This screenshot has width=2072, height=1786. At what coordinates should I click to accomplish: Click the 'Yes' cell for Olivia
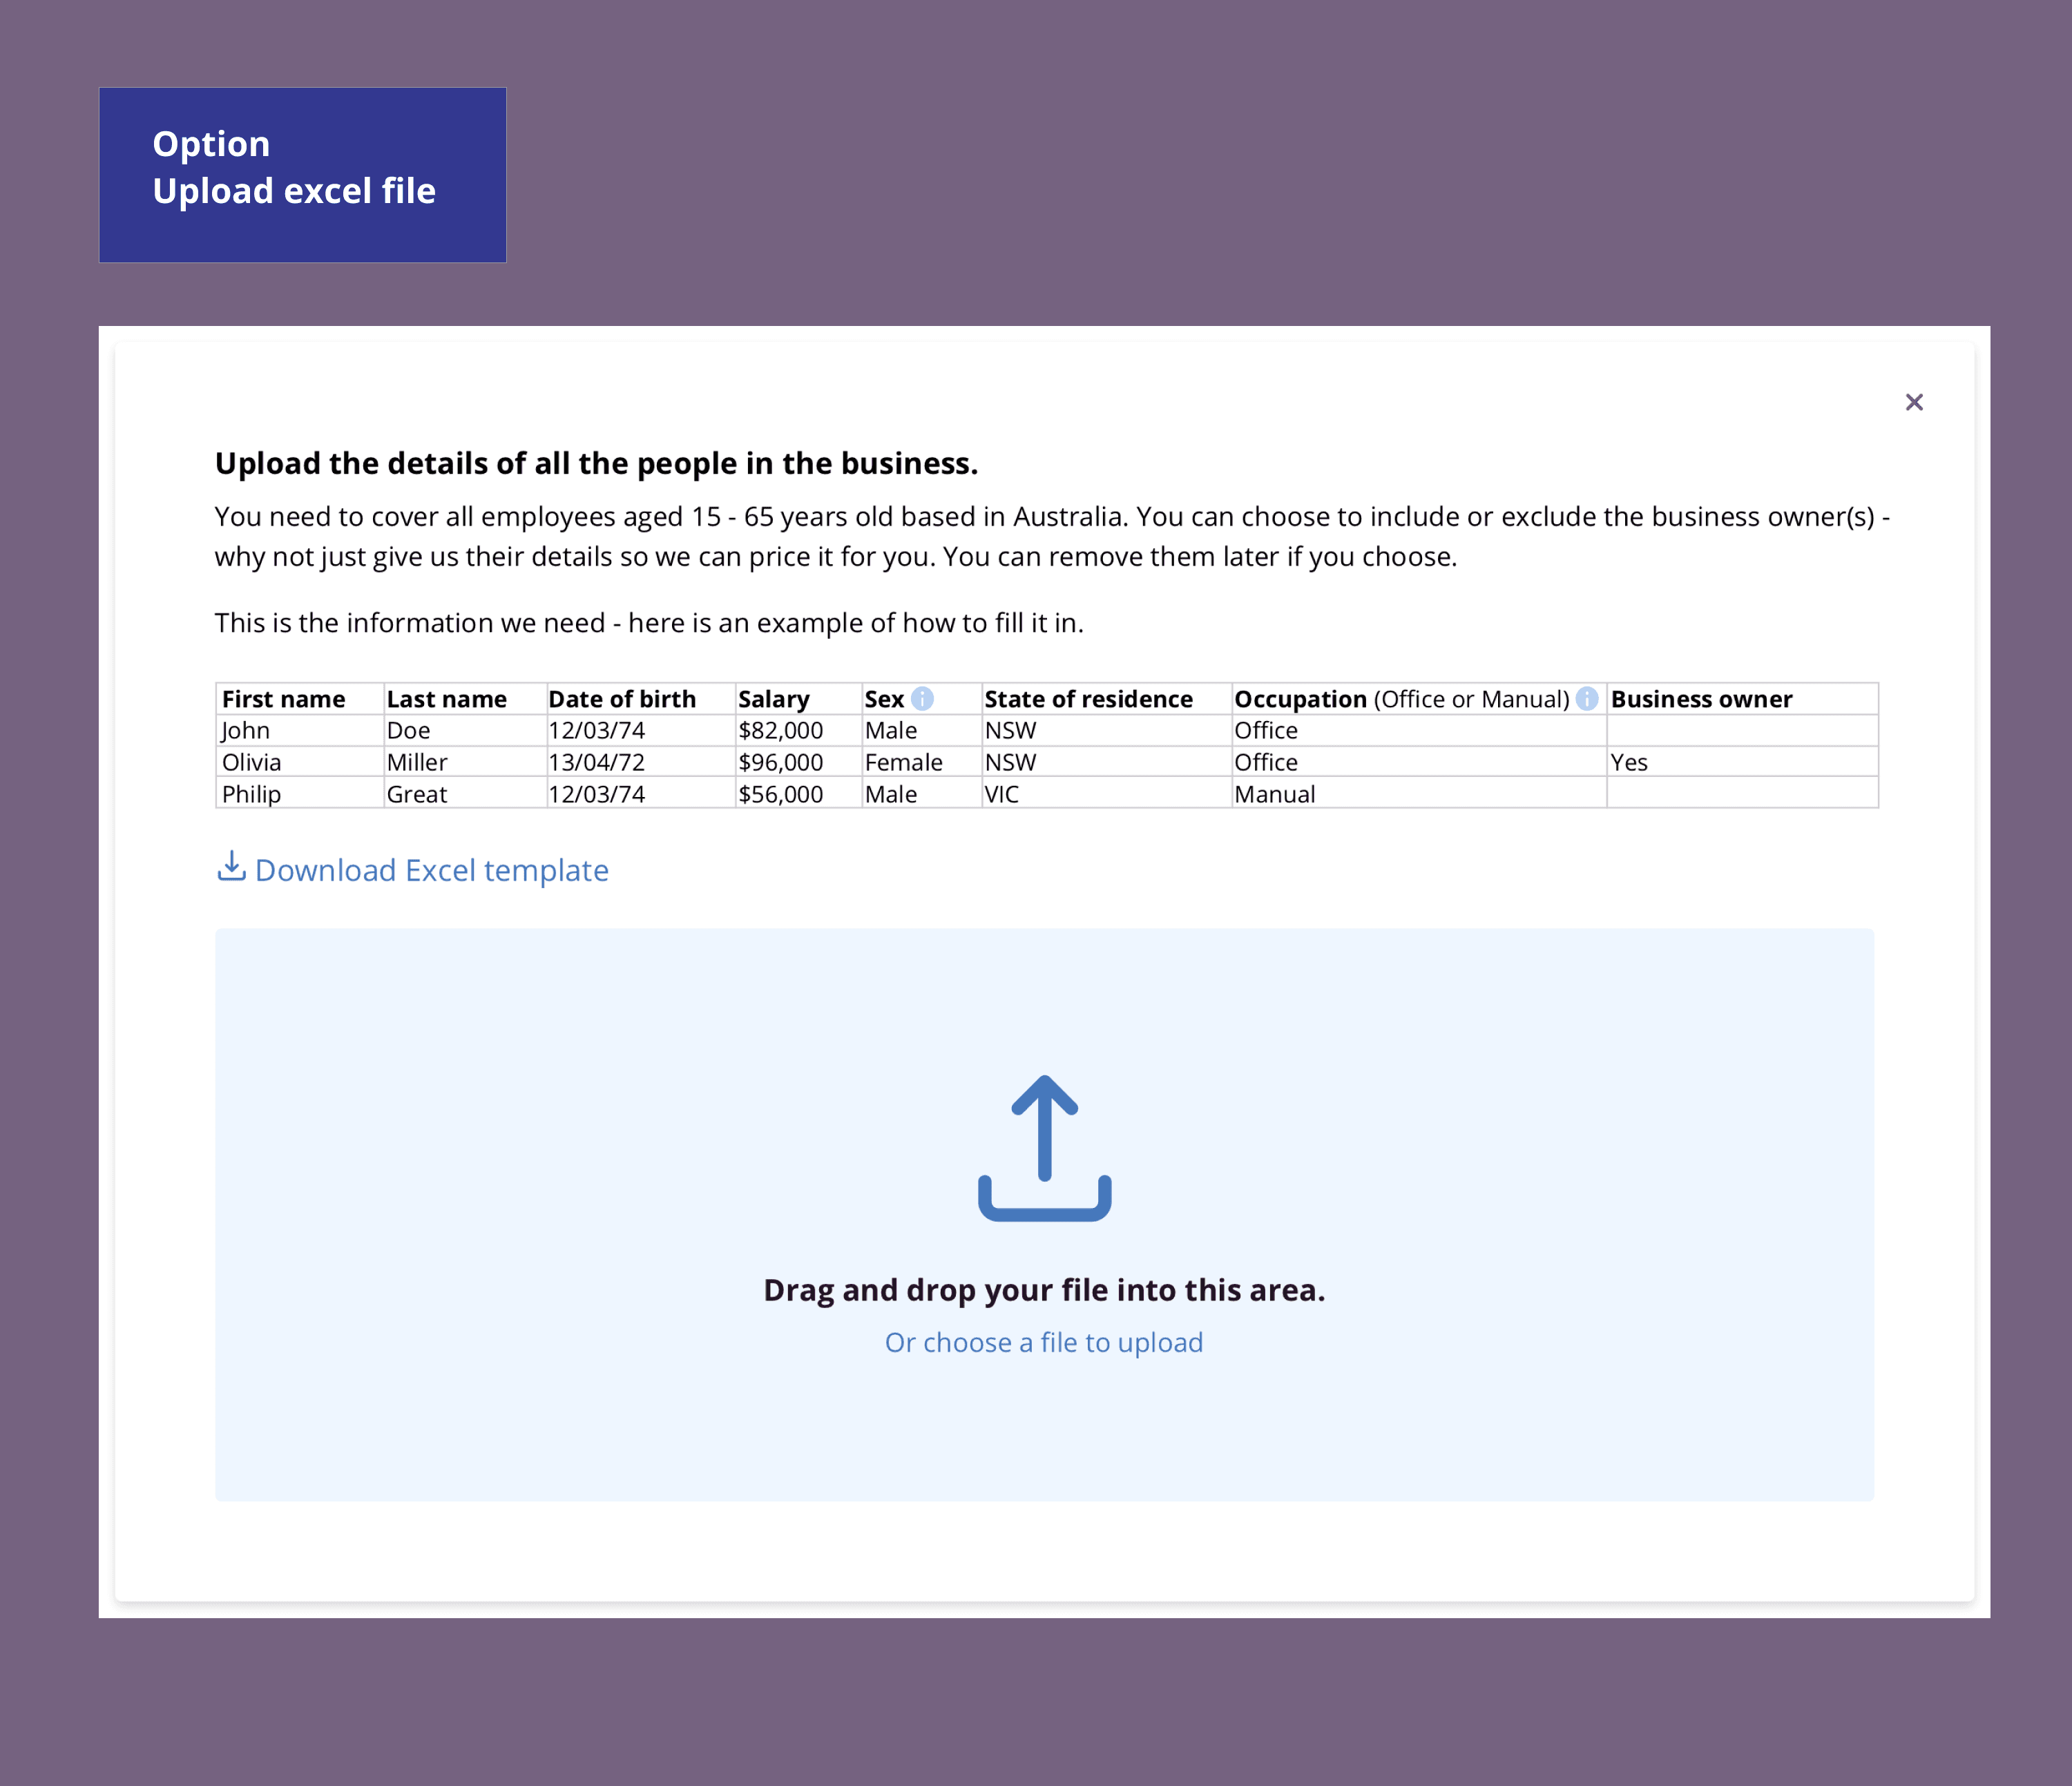tap(1628, 762)
